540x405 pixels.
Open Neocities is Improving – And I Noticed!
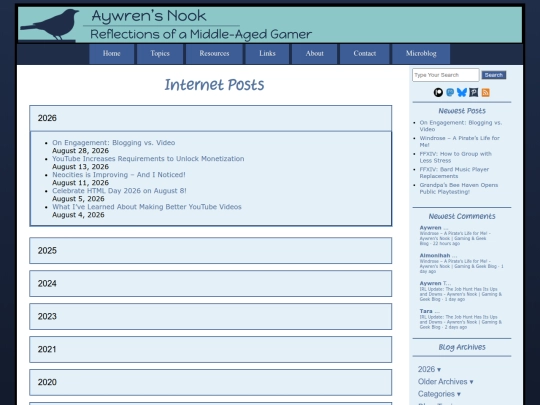pyautogui.click(x=119, y=175)
